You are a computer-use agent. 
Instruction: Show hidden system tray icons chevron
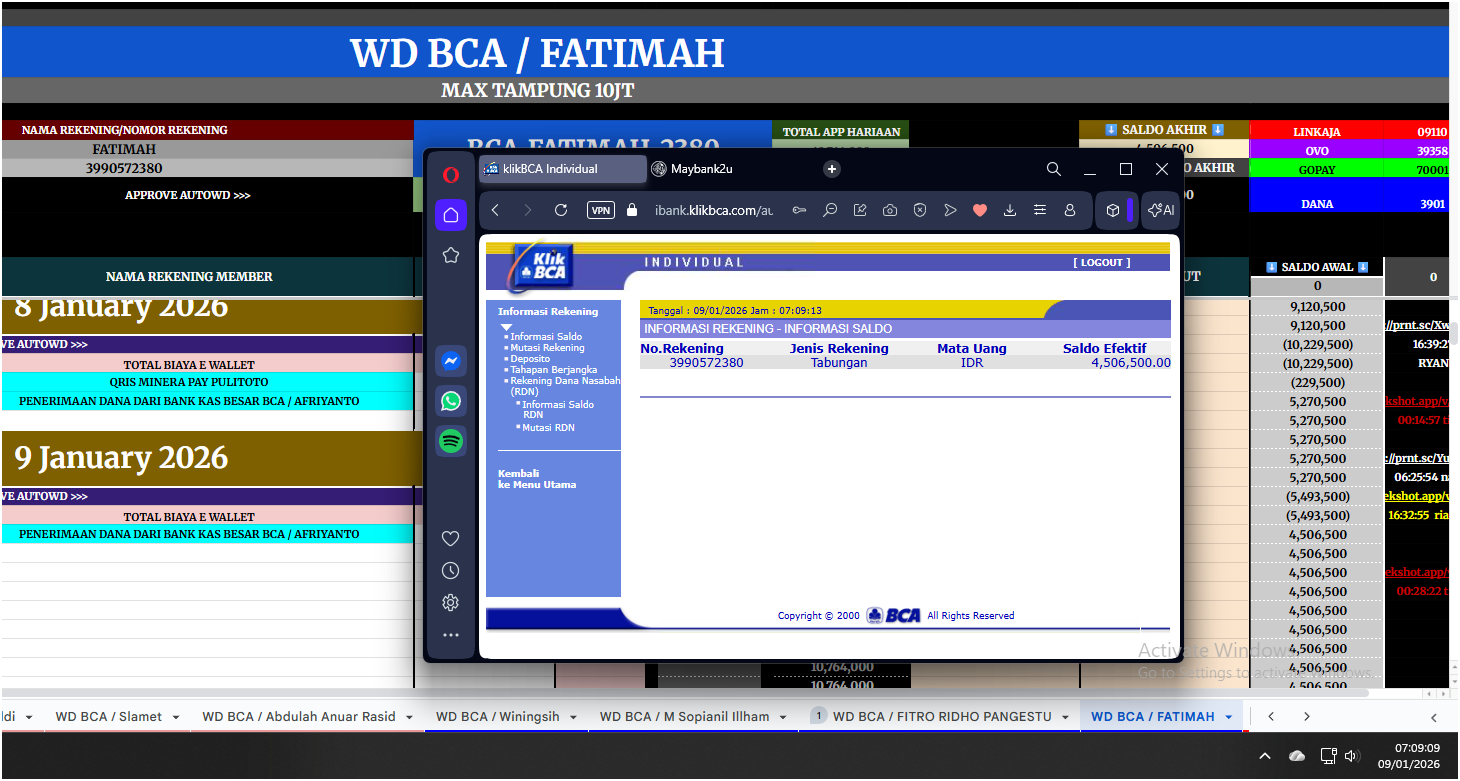coord(1265,756)
